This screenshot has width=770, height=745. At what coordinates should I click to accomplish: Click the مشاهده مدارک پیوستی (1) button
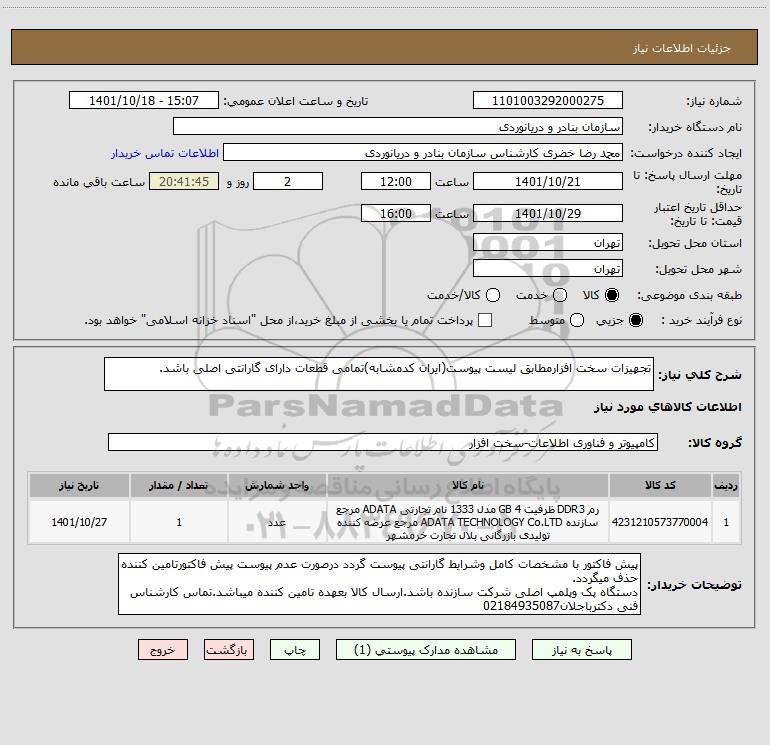click(426, 650)
